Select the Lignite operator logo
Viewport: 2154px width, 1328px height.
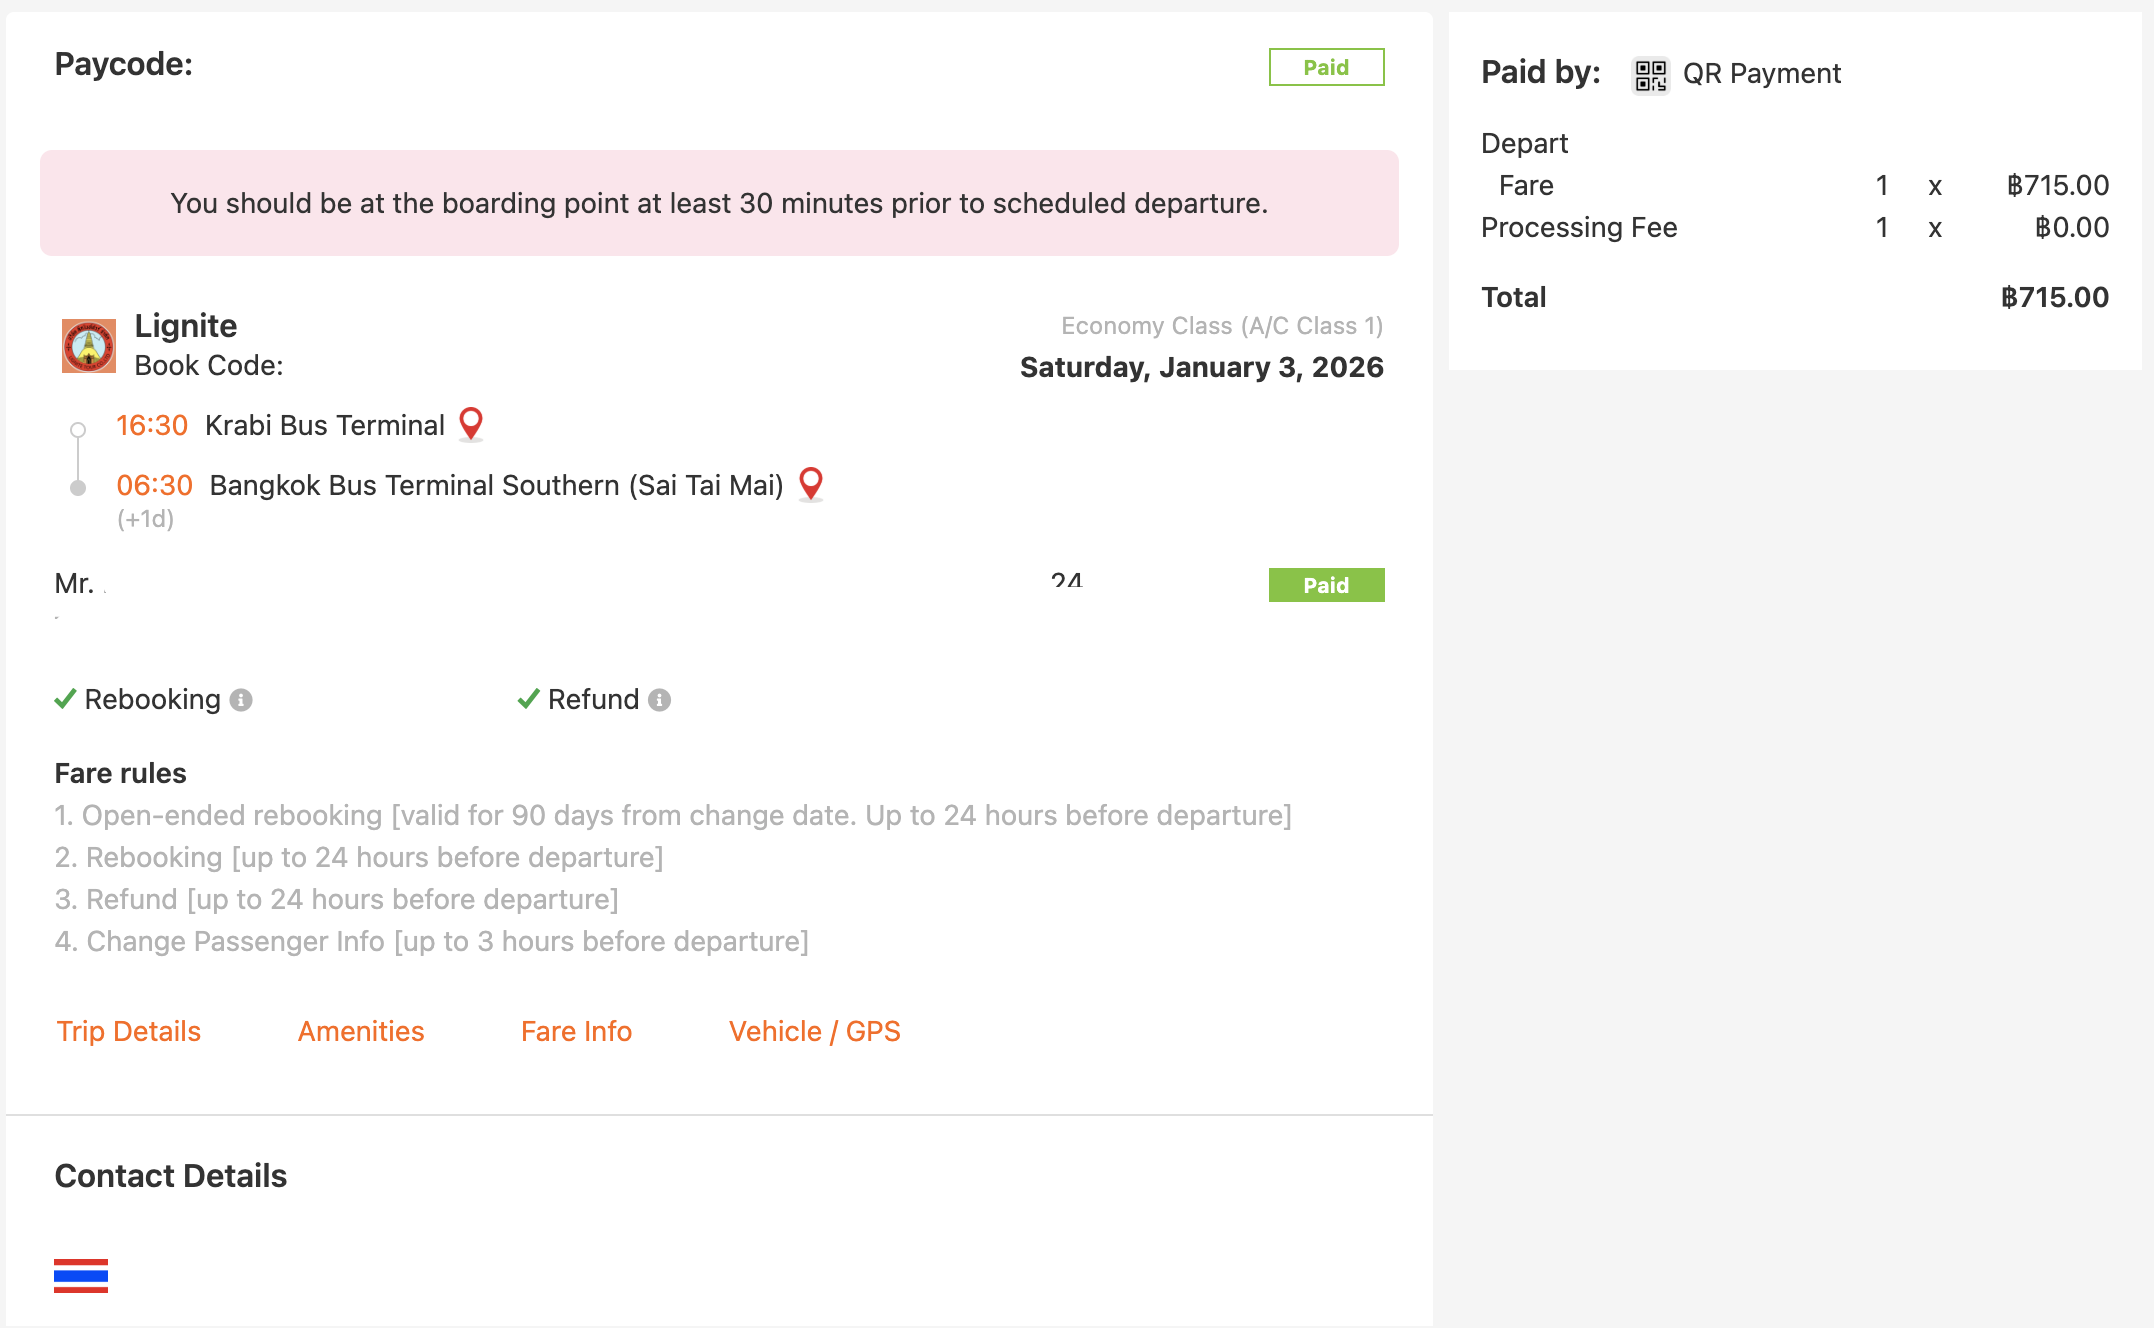88,345
